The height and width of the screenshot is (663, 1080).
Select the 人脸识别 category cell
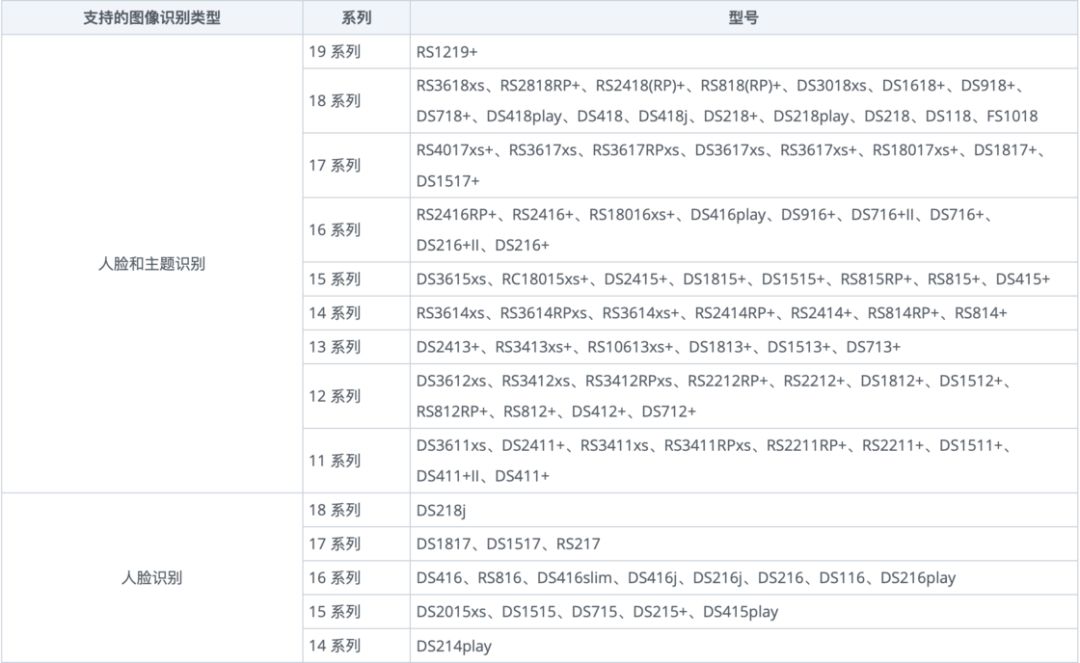pos(152,577)
